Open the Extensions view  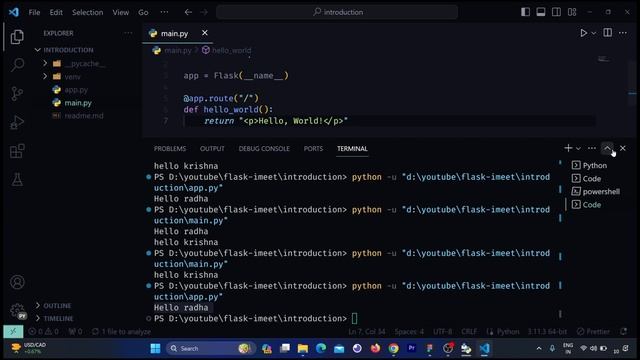(x=17, y=151)
